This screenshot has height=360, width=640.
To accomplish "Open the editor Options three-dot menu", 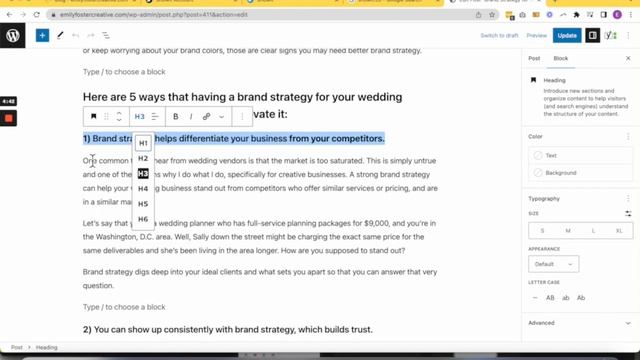I will (628, 36).
